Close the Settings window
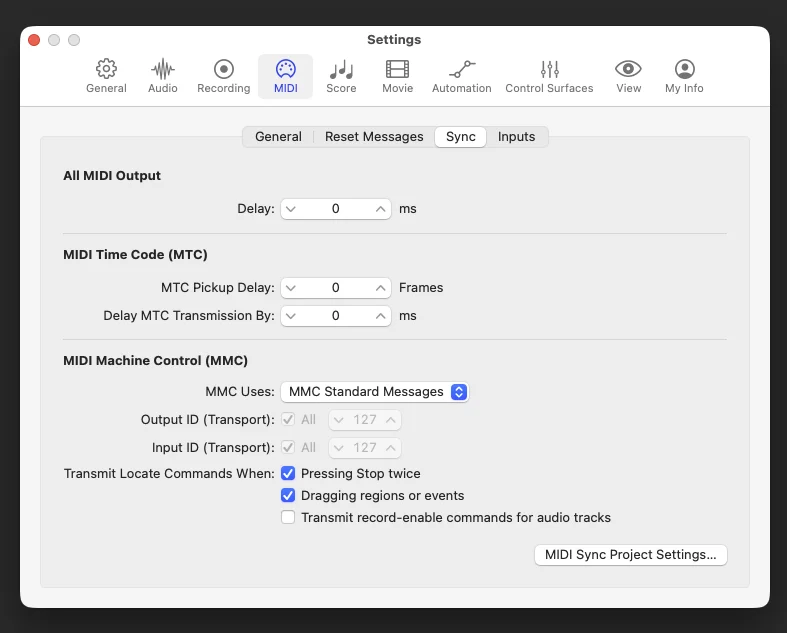The height and width of the screenshot is (633, 787). coord(34,40)
